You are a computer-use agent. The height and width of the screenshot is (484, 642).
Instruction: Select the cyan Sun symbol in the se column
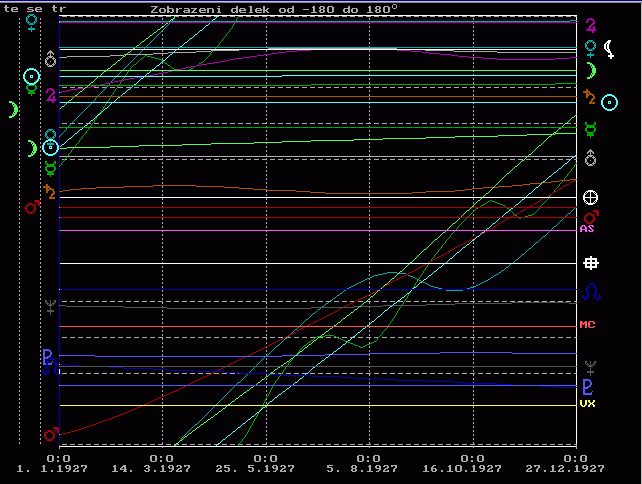tap(32, 77)
